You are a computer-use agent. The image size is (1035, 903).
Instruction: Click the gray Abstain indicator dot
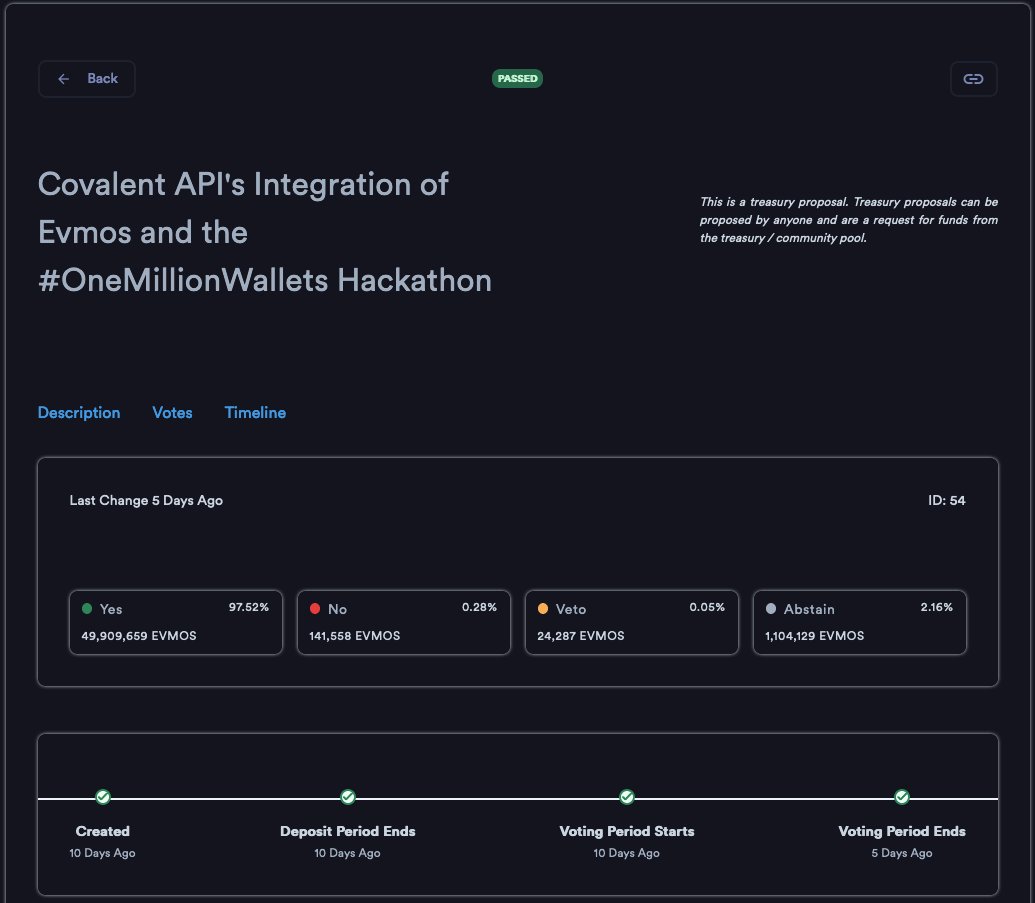(771, 609)
